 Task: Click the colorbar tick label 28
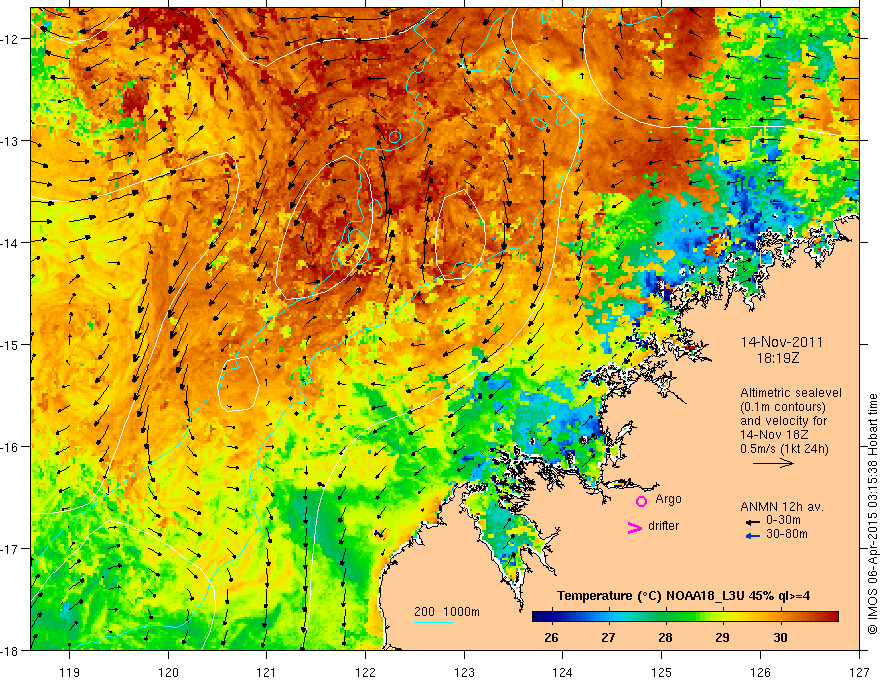click(x=665, y=637)
